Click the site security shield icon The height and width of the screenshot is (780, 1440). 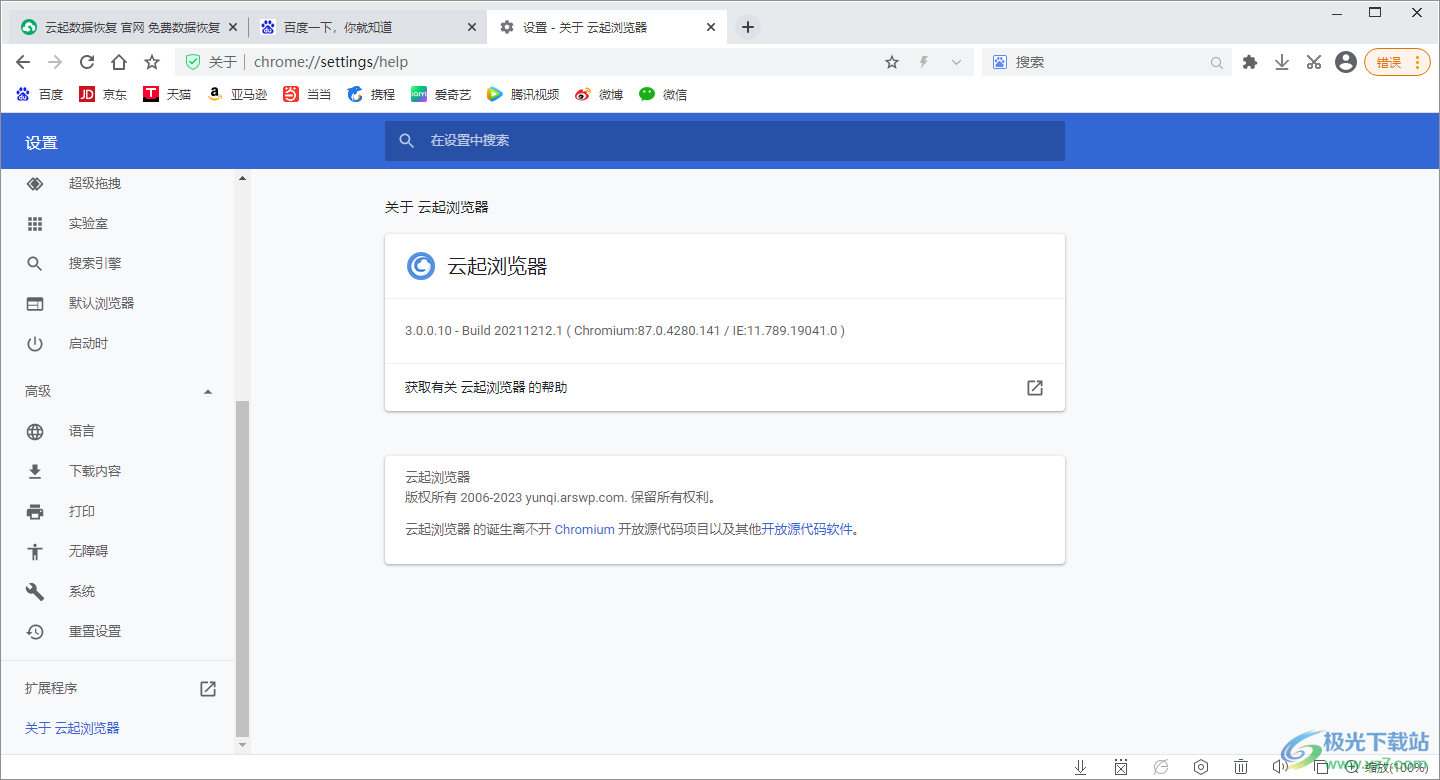[193, 62]
